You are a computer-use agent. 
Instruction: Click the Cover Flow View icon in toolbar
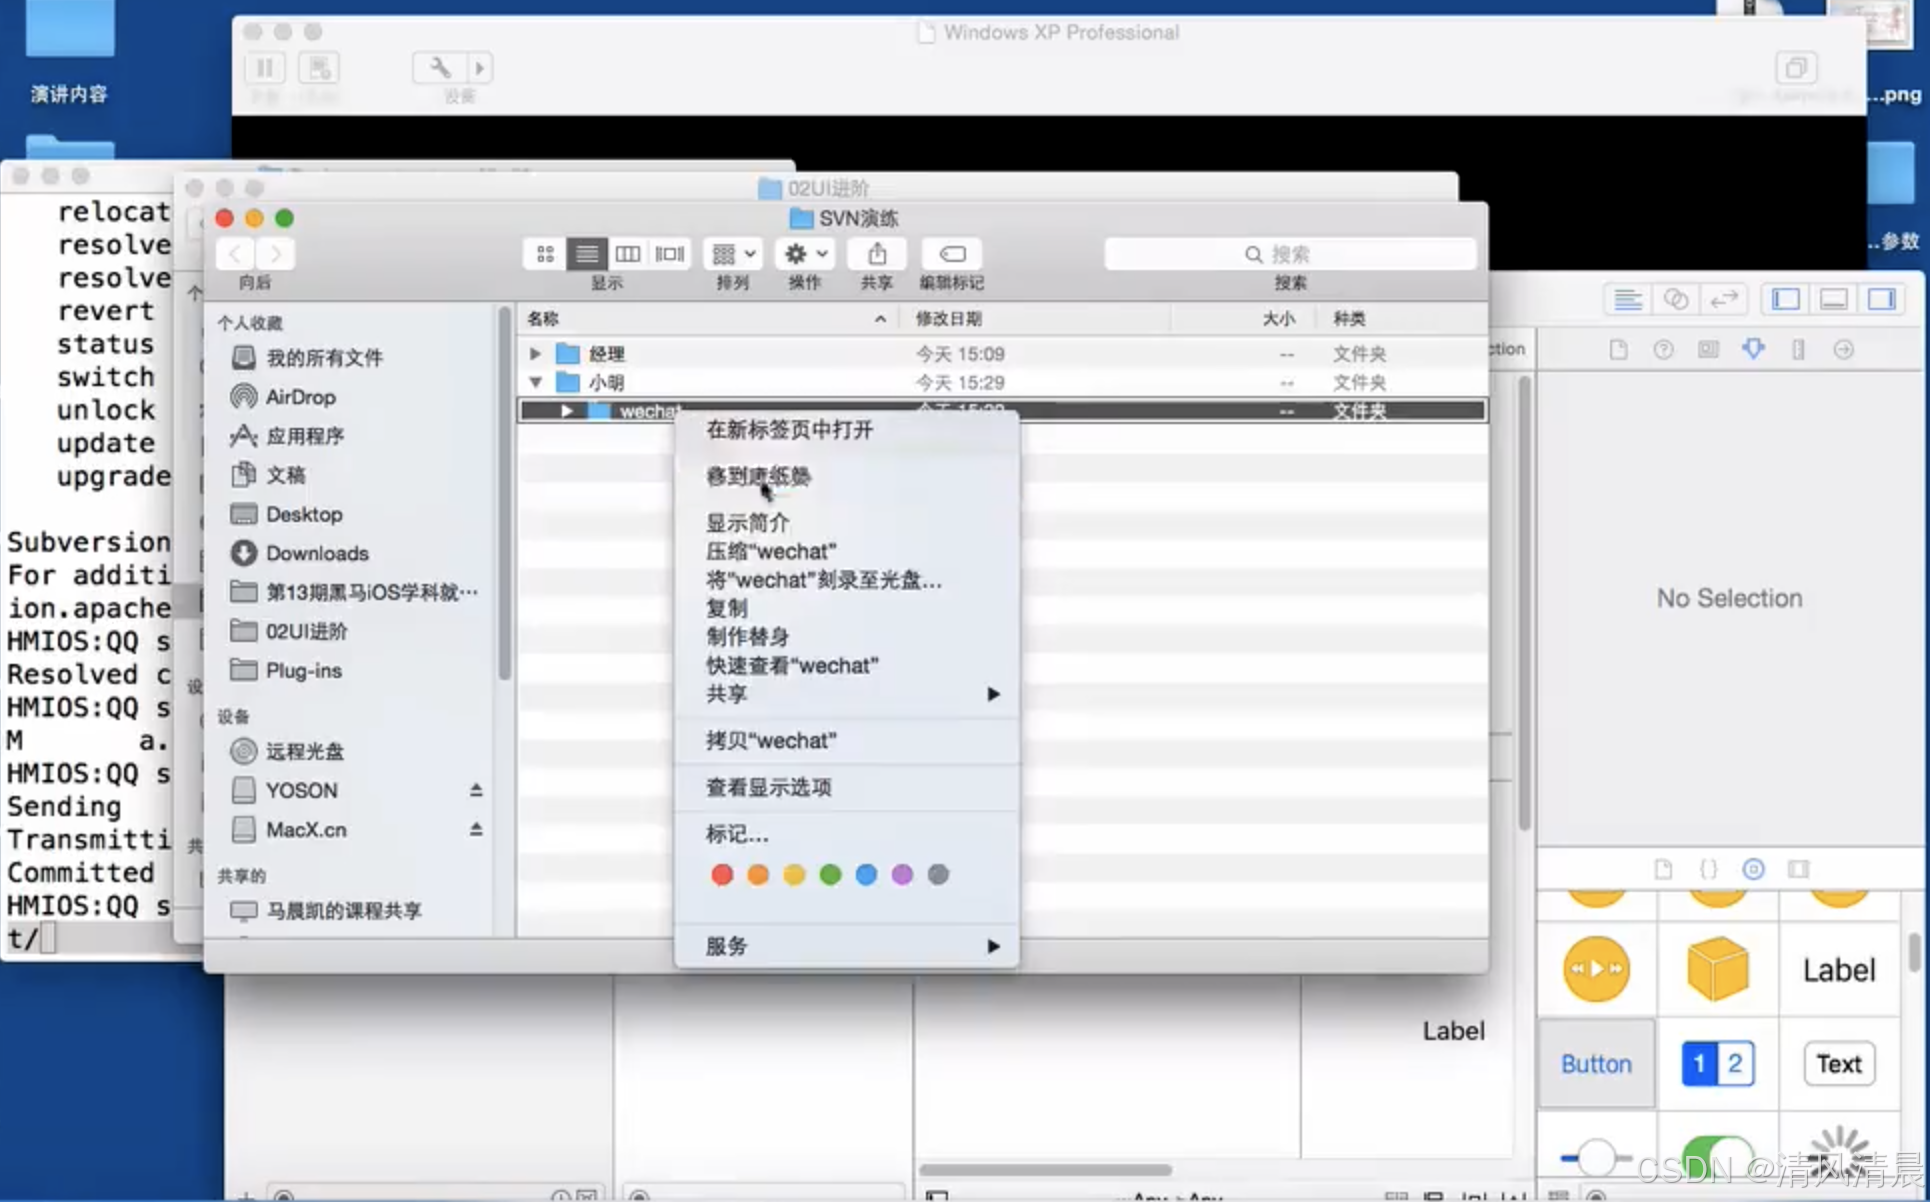pos(671,253)
